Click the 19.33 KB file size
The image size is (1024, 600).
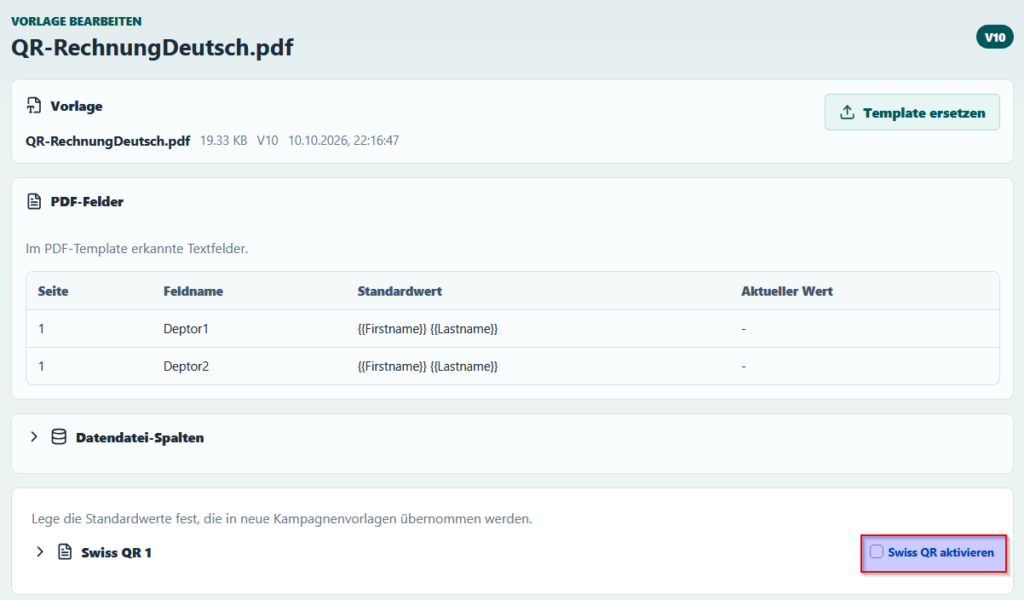(223, 140)
